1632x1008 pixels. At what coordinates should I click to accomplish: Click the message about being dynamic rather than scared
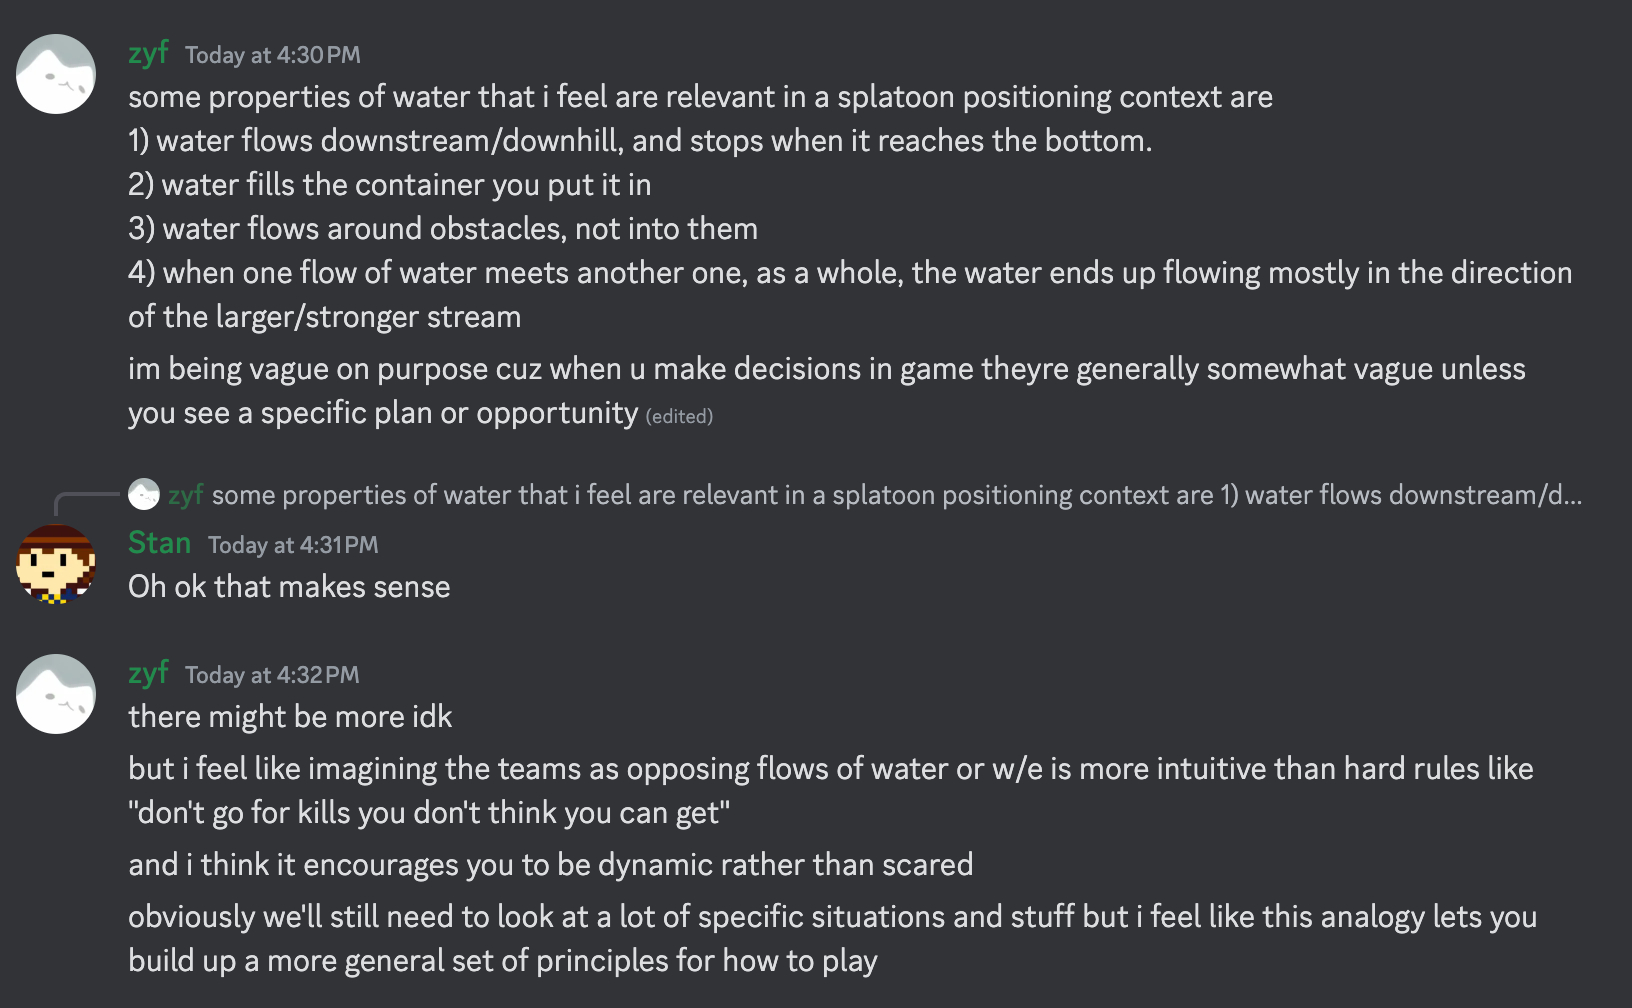550,865
